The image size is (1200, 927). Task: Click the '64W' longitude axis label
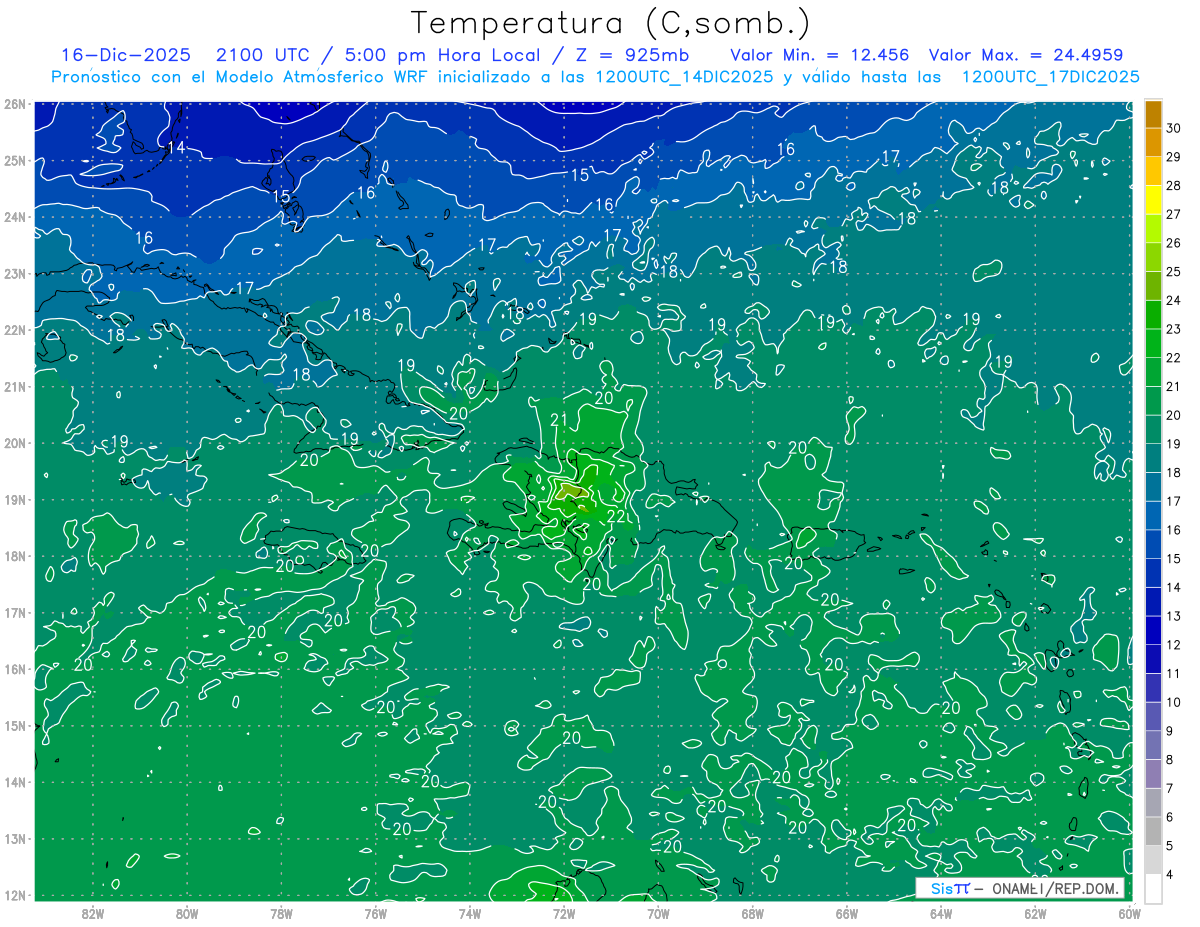click(941, 913)
